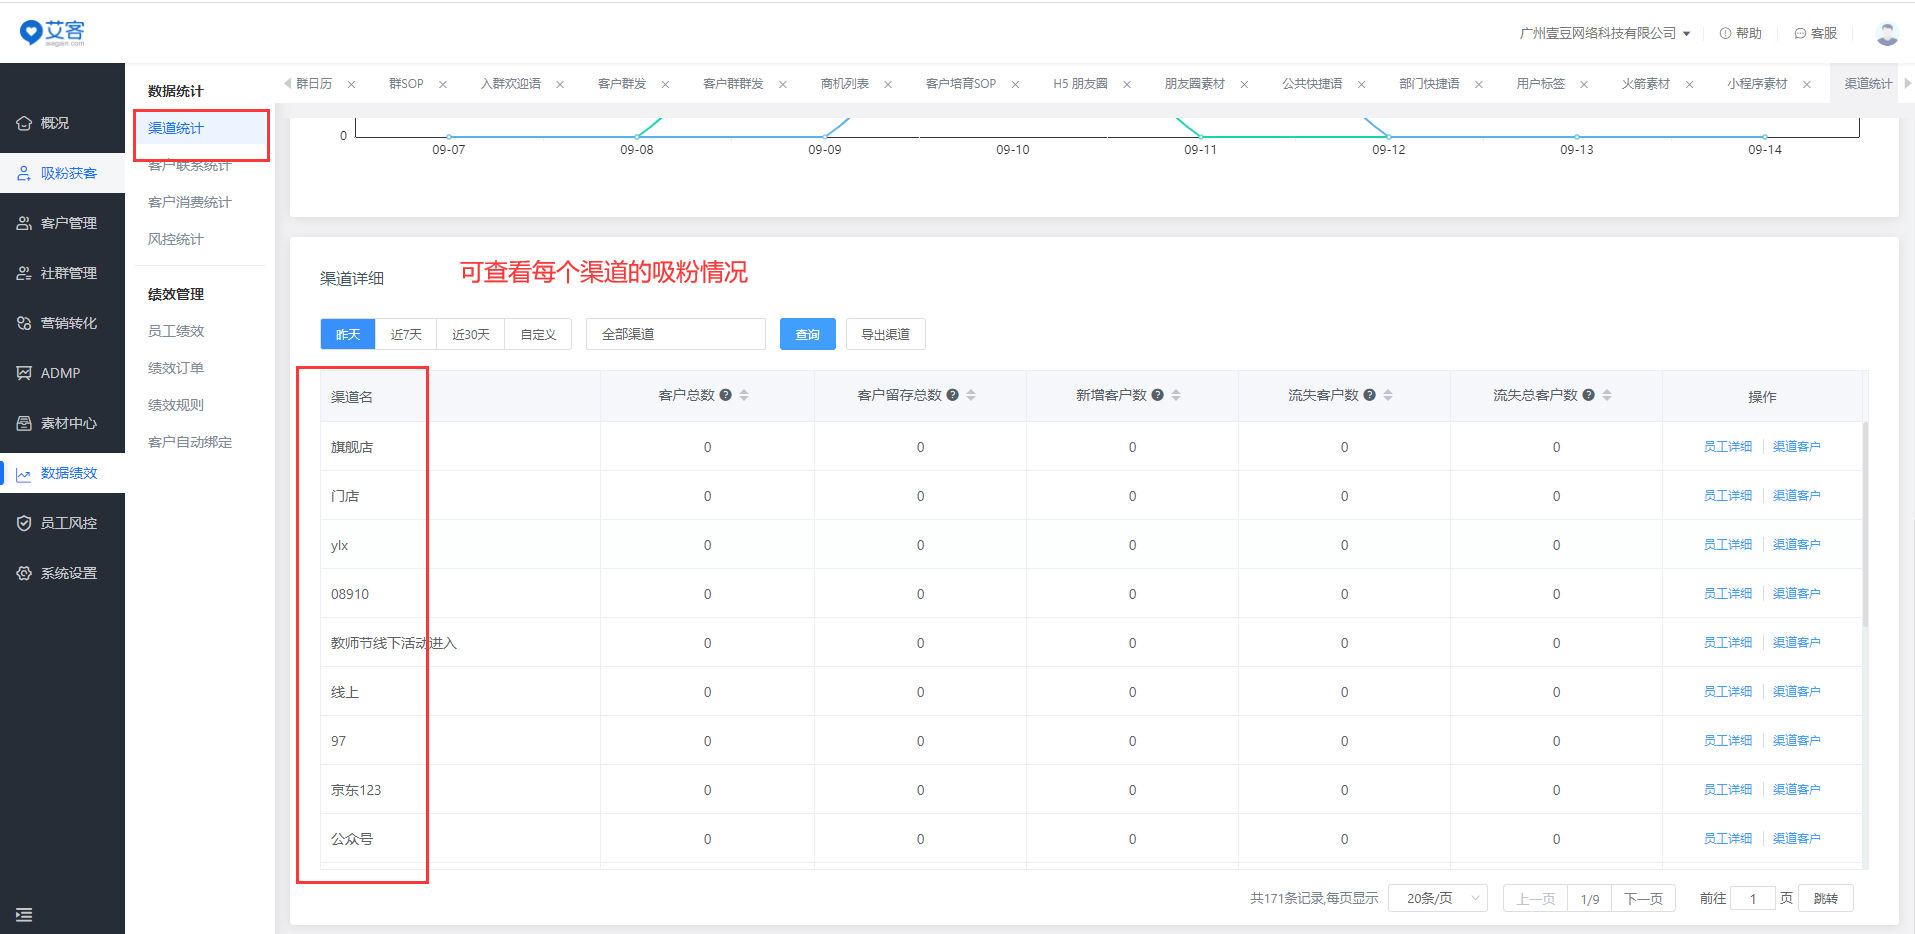Expand the 20条/页 page size dropdown
This screenshot has height=934, width=1915.
1437,898
